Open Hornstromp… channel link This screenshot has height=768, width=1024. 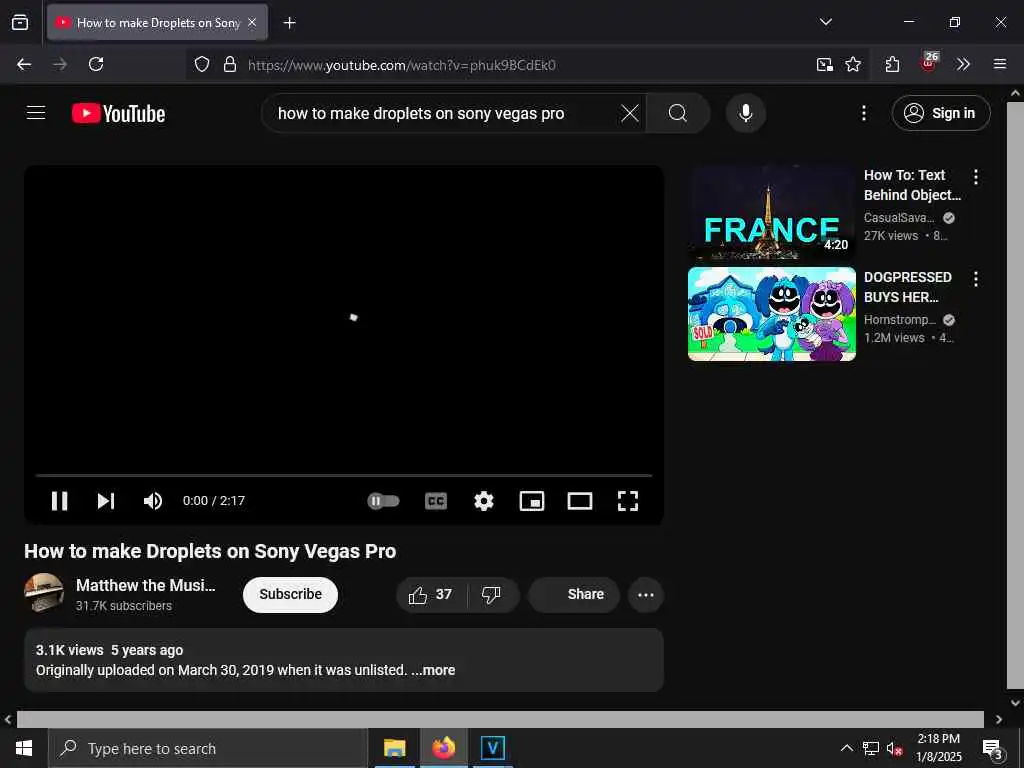tap(900, 319)
